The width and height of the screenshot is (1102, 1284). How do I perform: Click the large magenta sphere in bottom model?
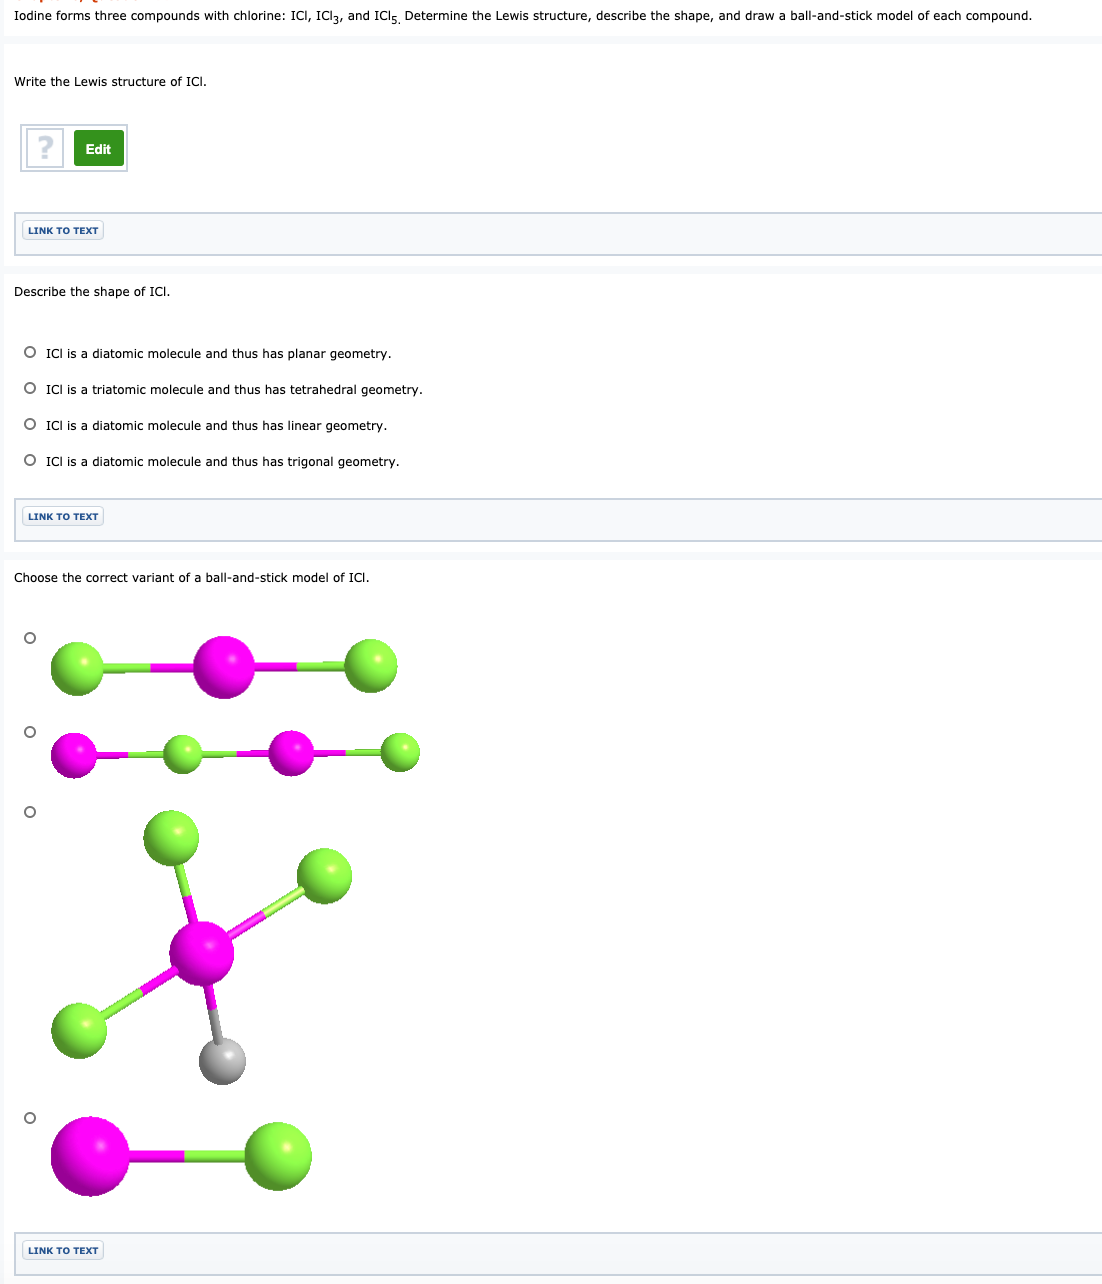click(x=90, y=1156)
